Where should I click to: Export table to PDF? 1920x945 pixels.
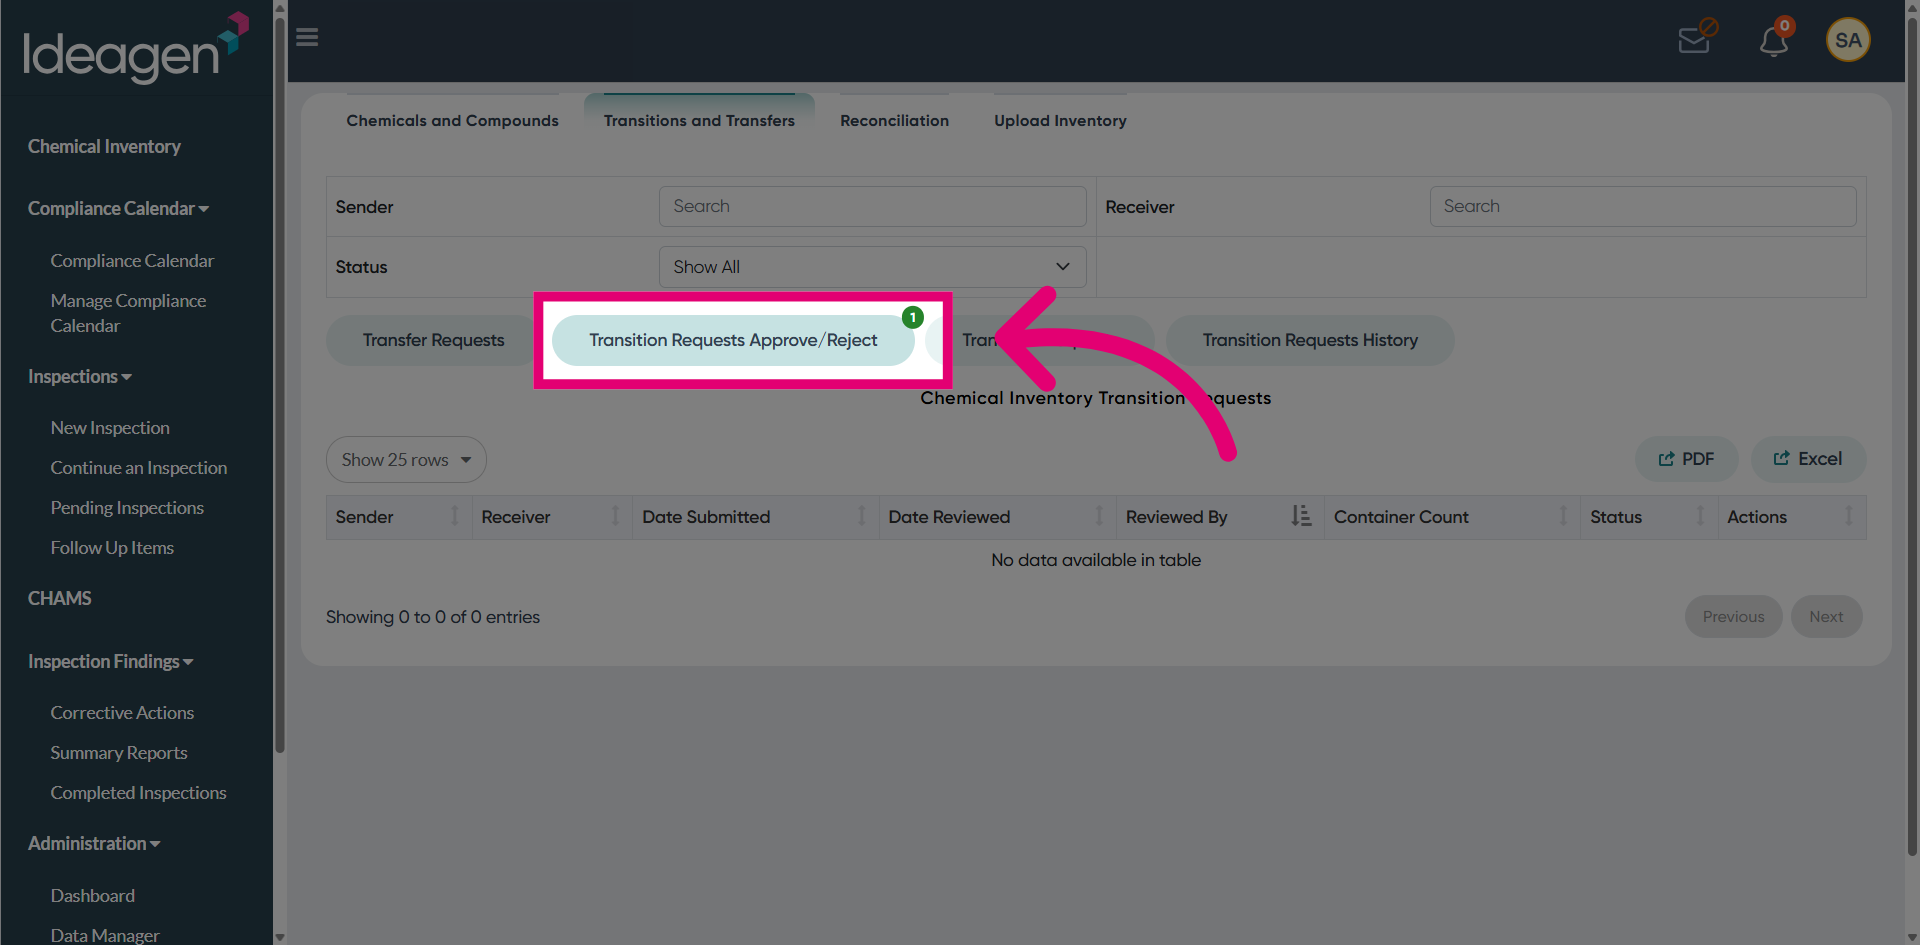[1686, 459]
